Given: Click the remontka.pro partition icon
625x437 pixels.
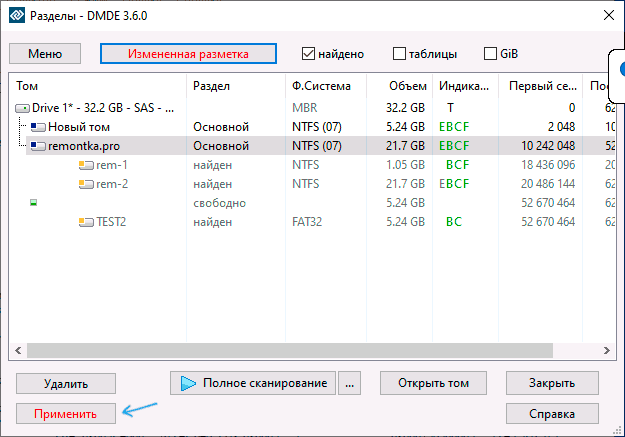Looking at the screenshot, I should click(x=38, y=146).
